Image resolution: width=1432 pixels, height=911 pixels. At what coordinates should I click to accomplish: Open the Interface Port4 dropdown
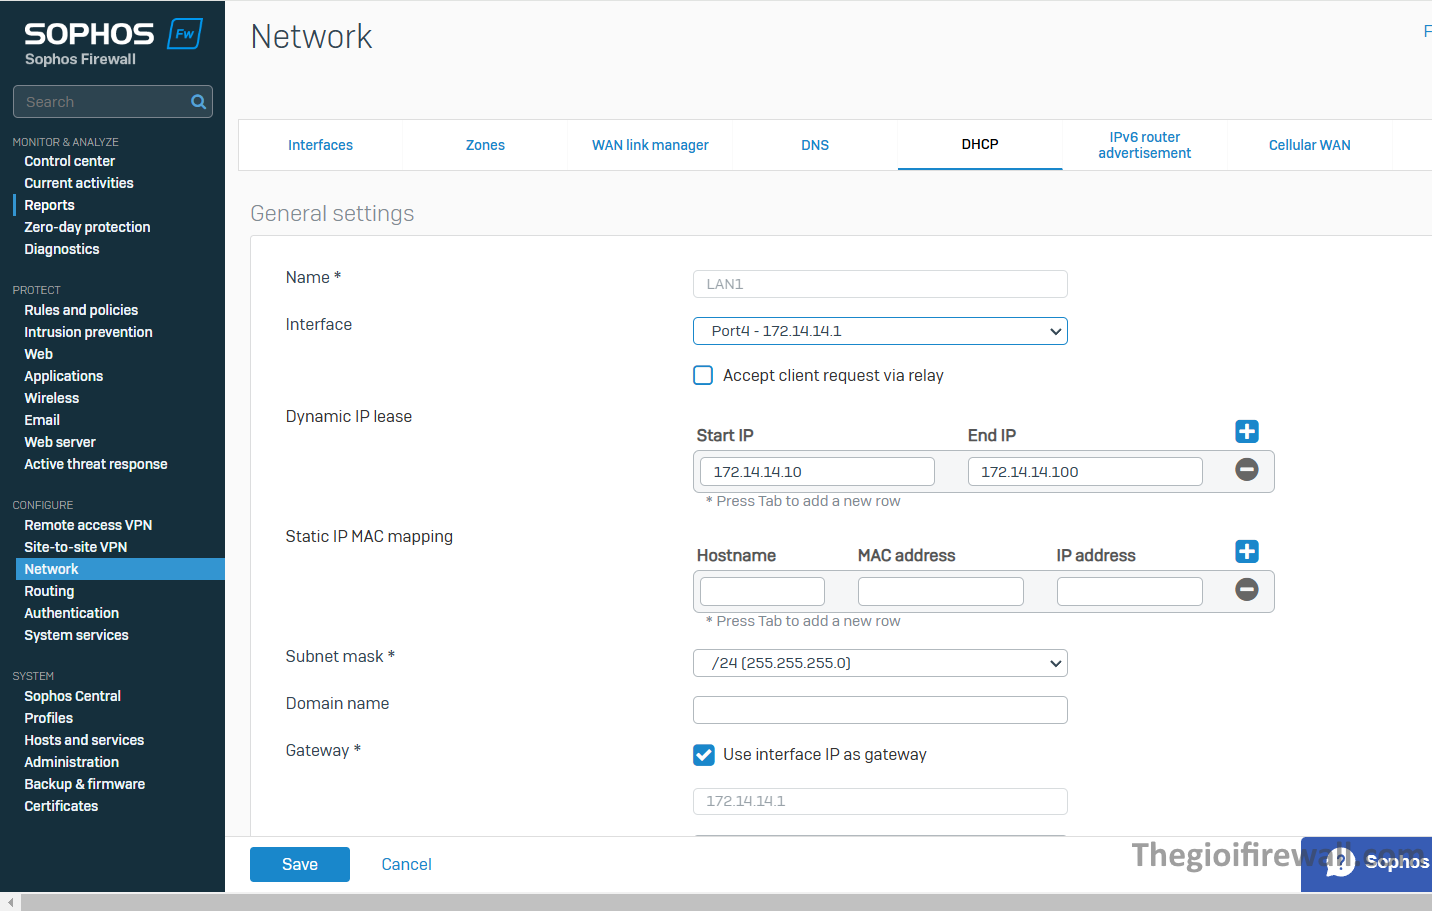(880, 331)
